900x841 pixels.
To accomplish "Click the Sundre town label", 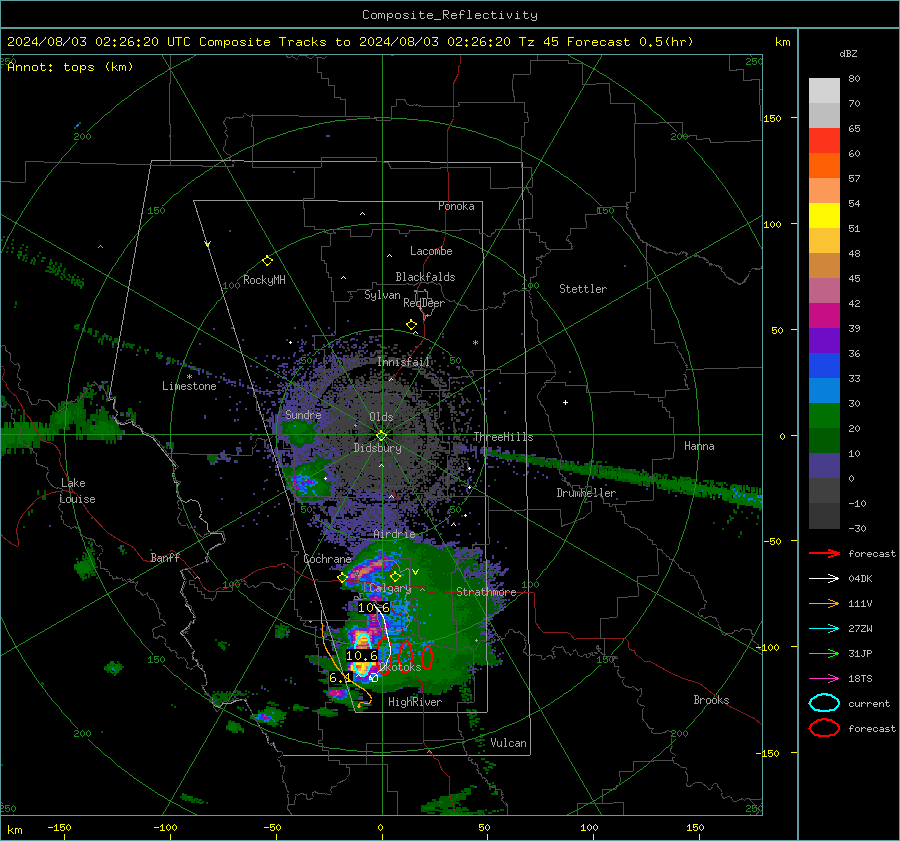I will tap(303, 415).
